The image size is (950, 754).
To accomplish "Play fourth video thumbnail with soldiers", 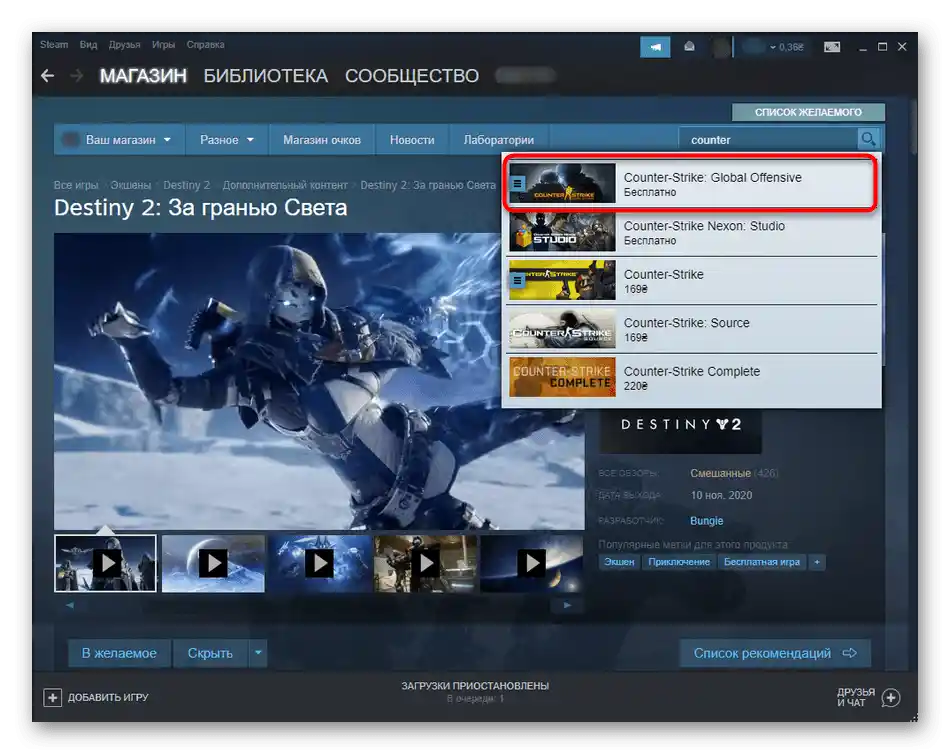I will tap(426, 563).
